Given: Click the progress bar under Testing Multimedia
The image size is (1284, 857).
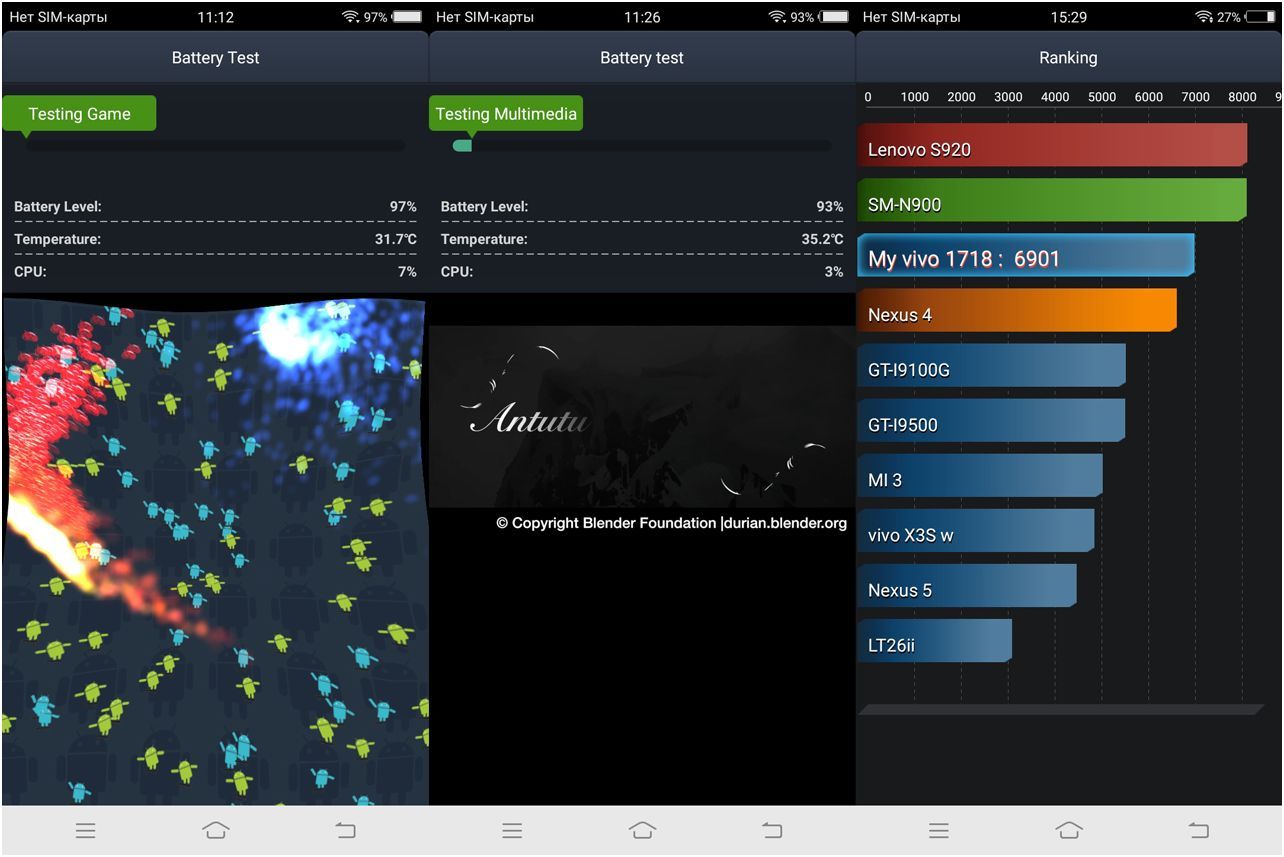Looking at the screenshot, I should click(x=641, y=146).
